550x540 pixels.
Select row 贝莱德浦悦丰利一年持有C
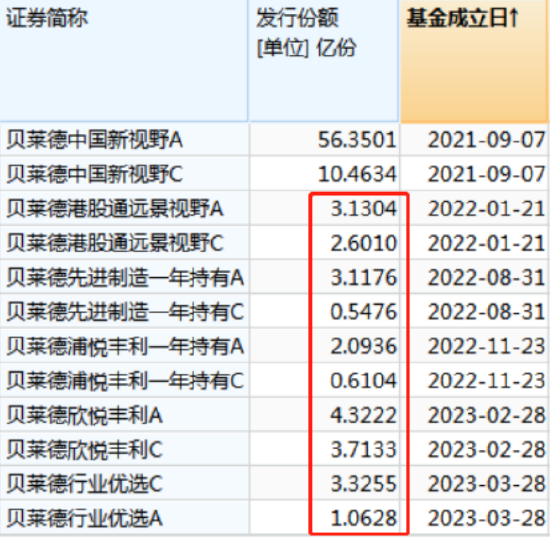(x=275, y=380)
